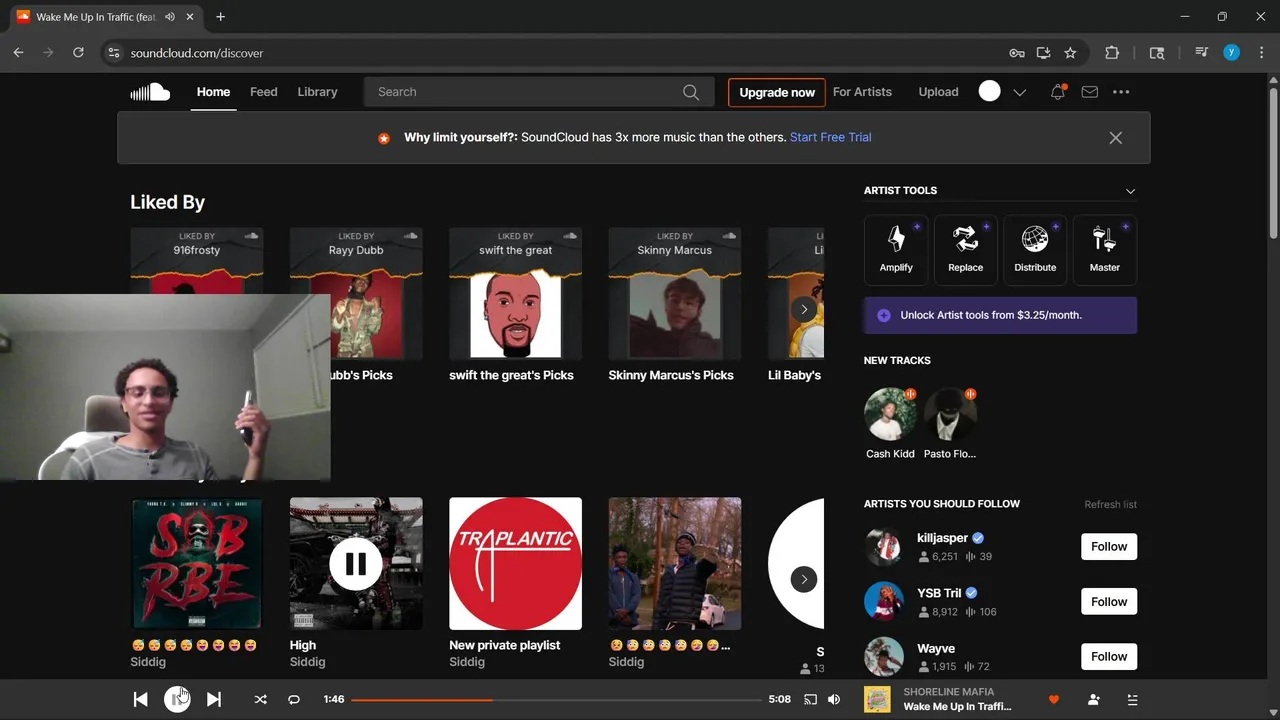Open Chrome three-dot menu
The width and height of the screenshot is (1280, 720).
pyautogui.click(x=1262, y=53)
